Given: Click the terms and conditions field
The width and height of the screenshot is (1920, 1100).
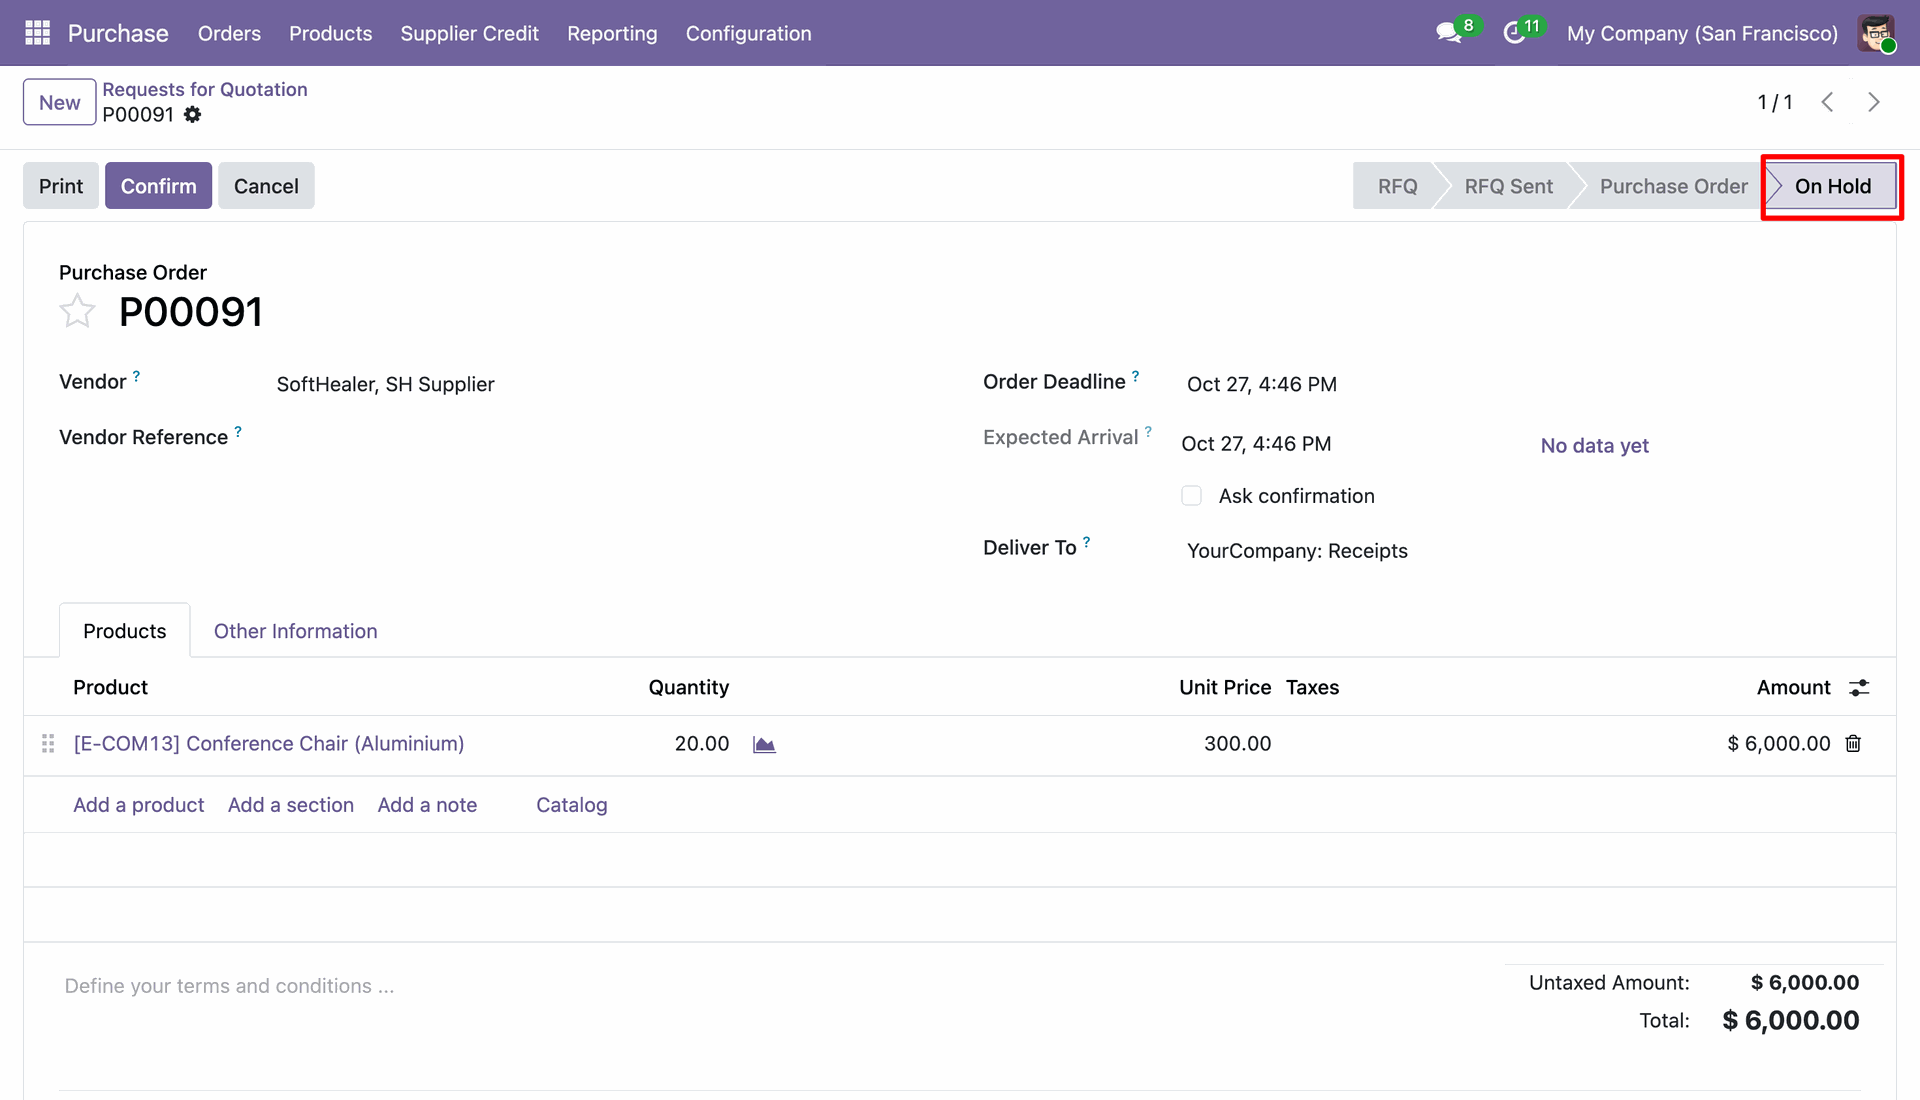Looking at the screenshot, I should (x=229, y=986).
